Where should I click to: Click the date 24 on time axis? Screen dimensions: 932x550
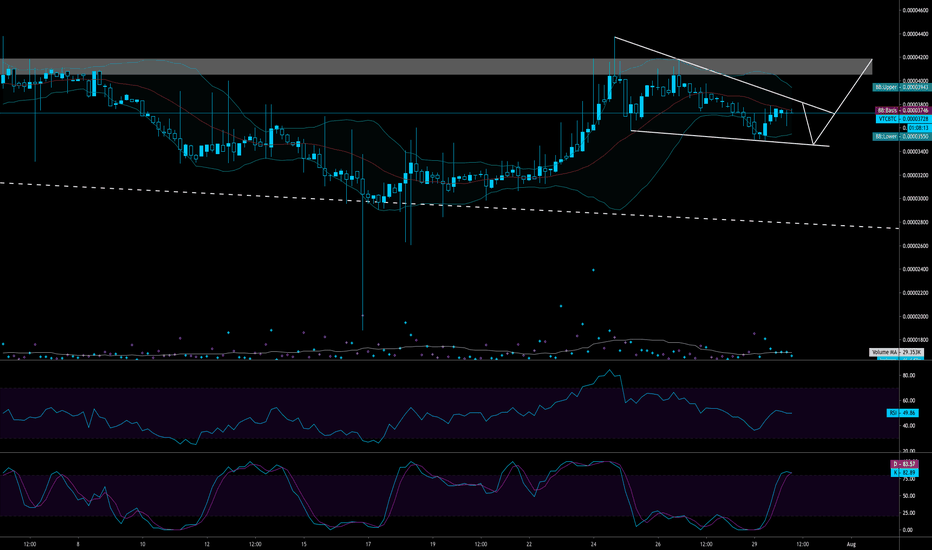(593, 544)
